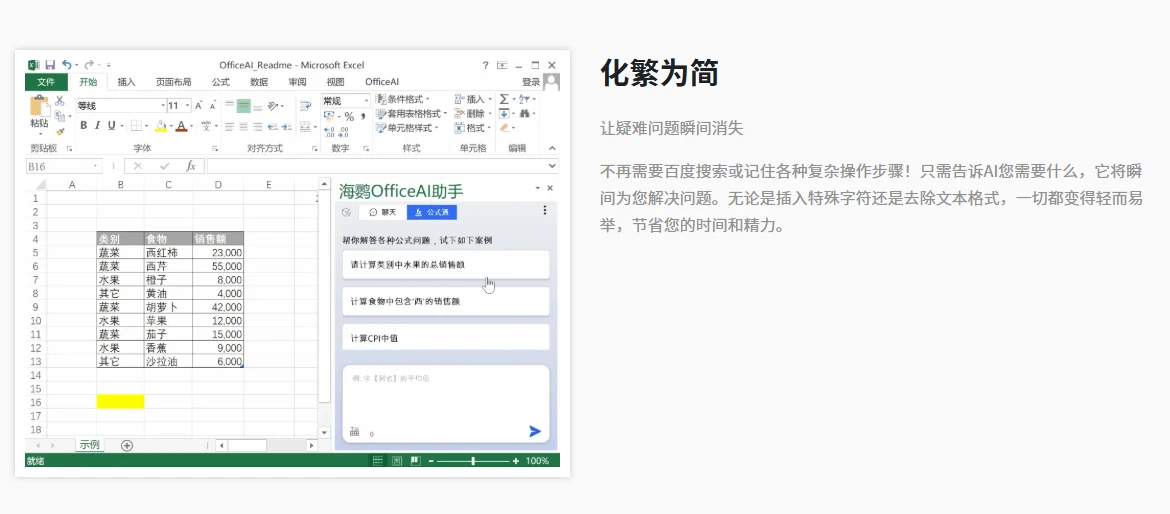
Task: Click the Percent Style icon
Action: (x=349, y=116)
